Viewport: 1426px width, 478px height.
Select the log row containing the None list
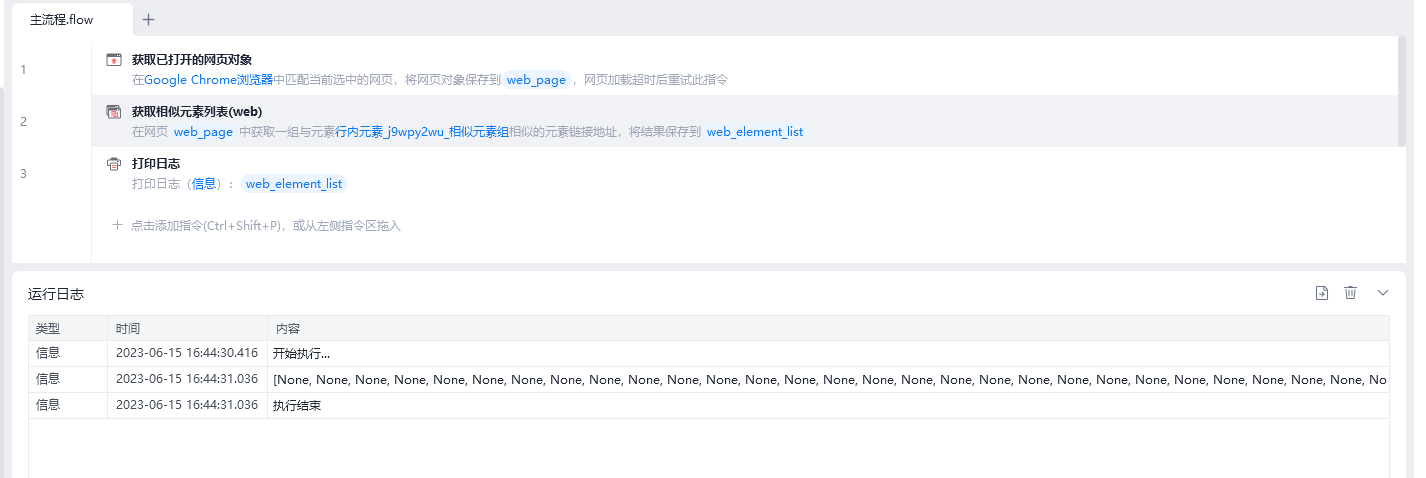(700, 379)
